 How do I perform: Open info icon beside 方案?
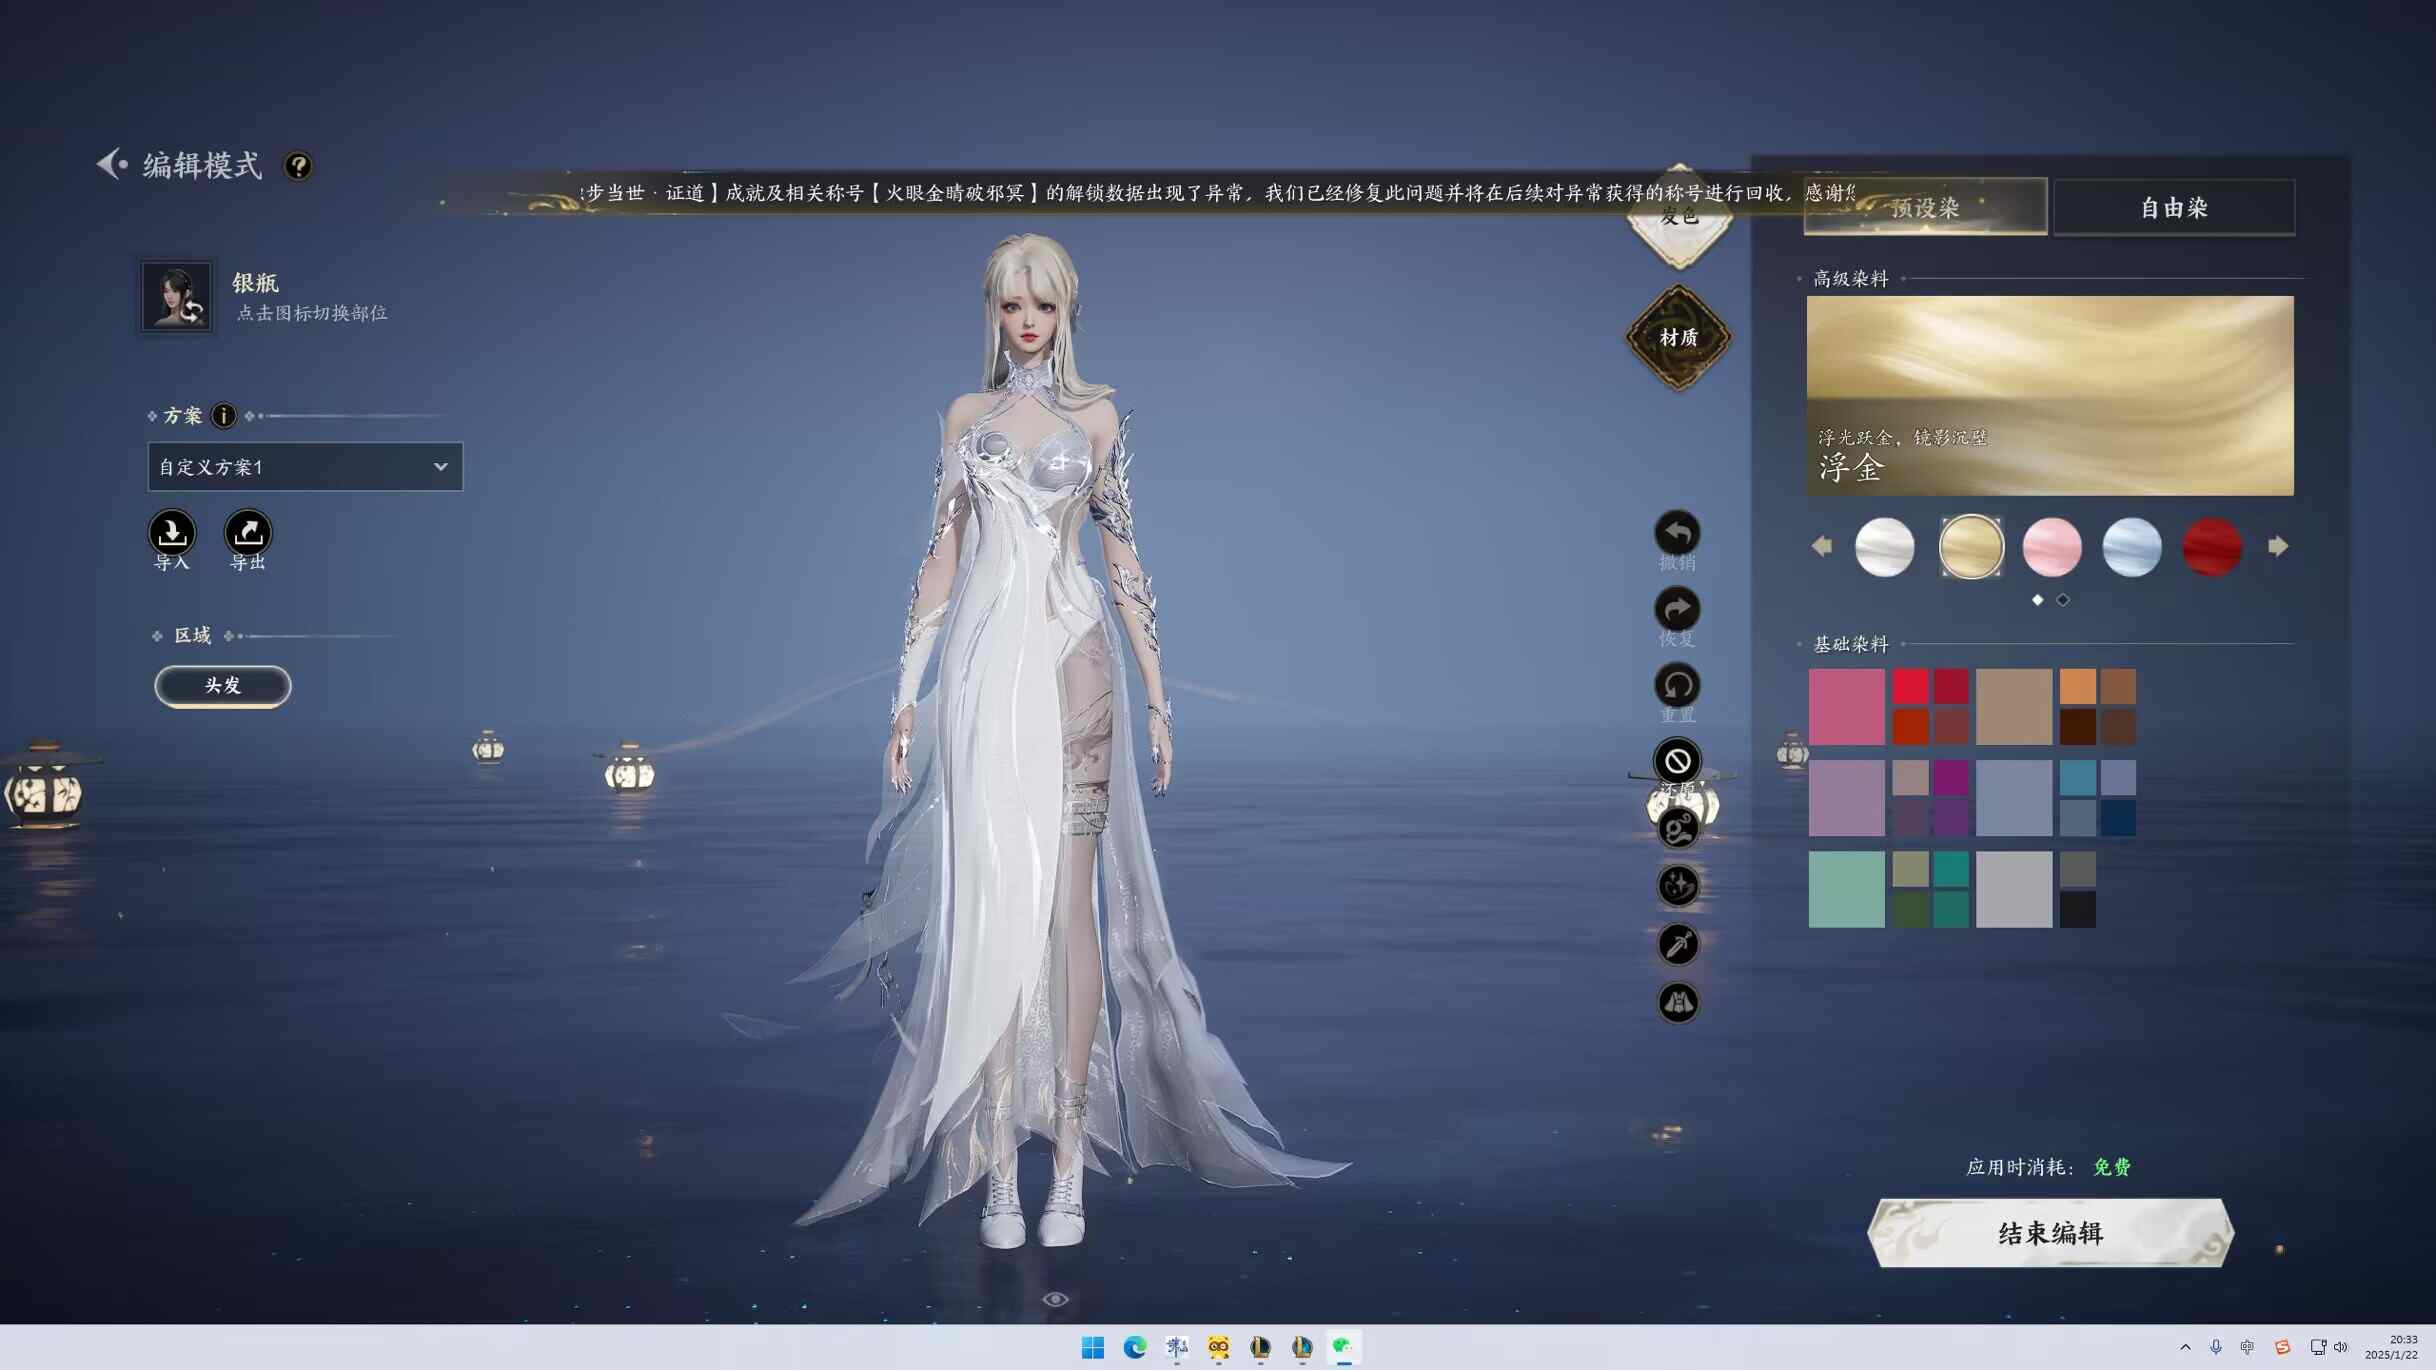tap(224, 416)
